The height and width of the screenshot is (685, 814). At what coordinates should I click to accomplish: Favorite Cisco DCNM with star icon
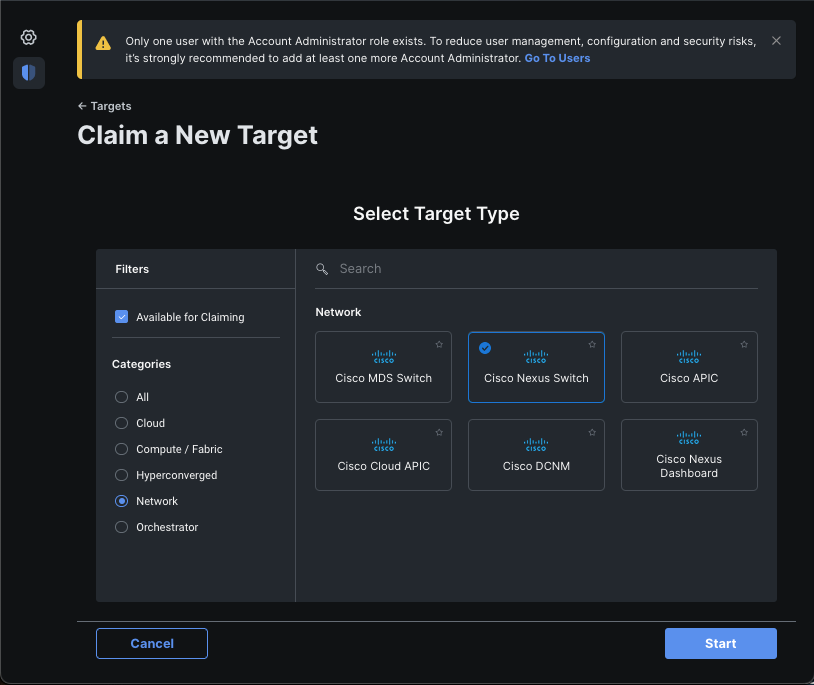tap(592, 432)
